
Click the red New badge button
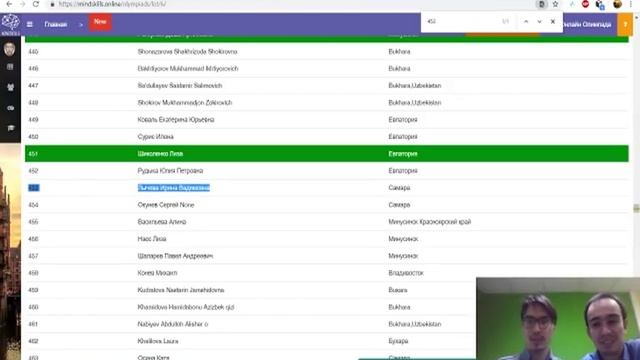[x=100, y=22]
